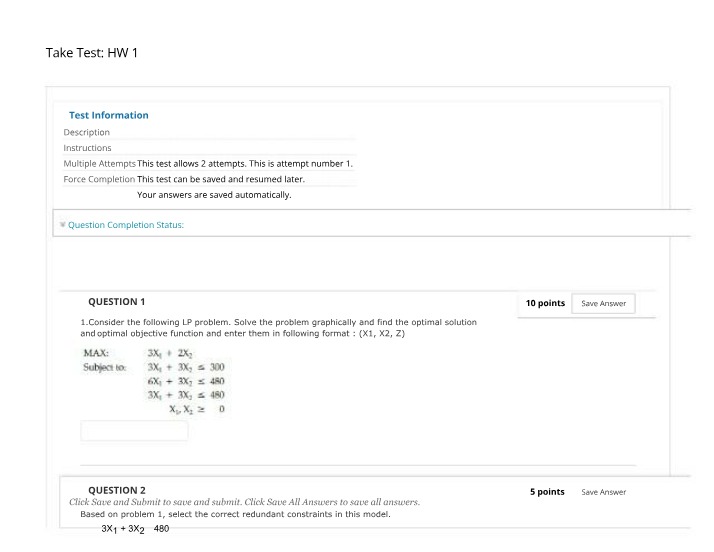
Task: Click the constraint '6X1 + 3X2 ≤ 480'
Action: [x=186, y=381]
